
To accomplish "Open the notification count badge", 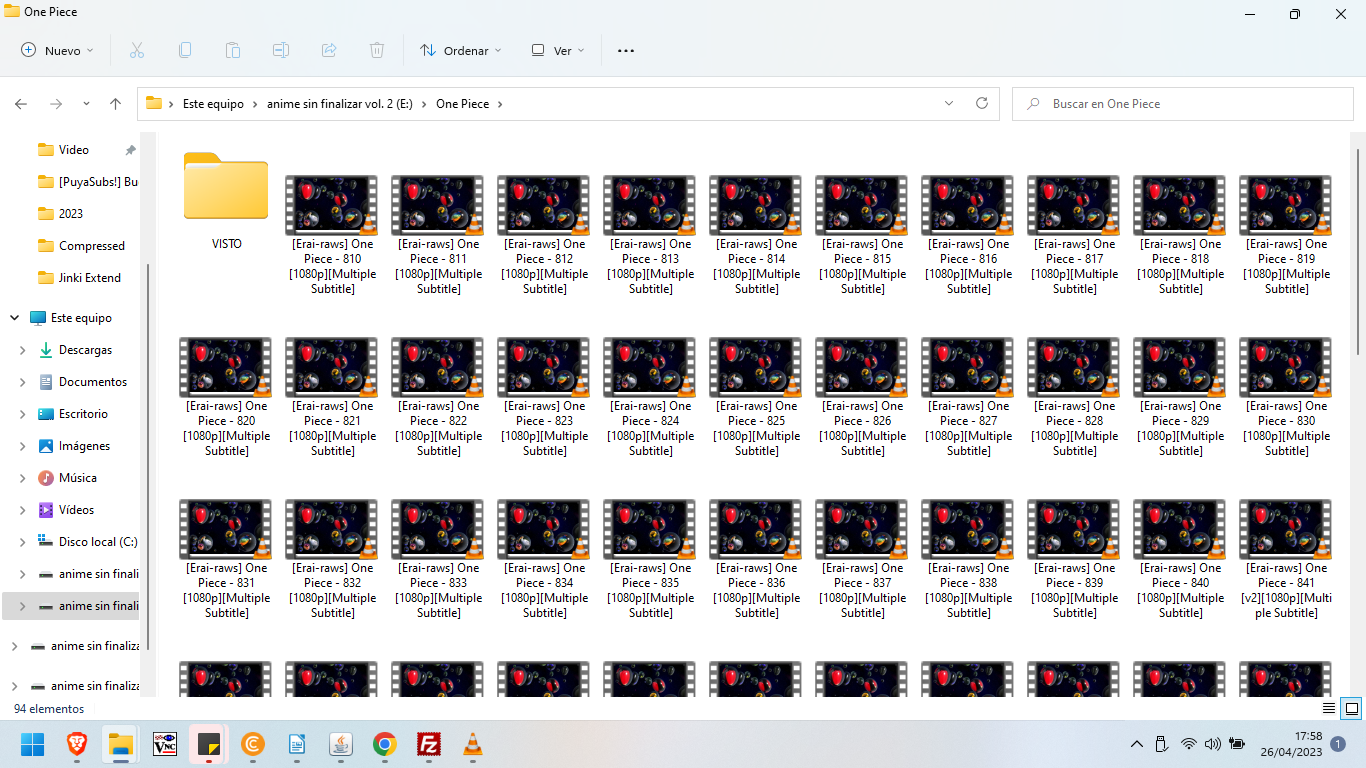I will coord(1338,744).
